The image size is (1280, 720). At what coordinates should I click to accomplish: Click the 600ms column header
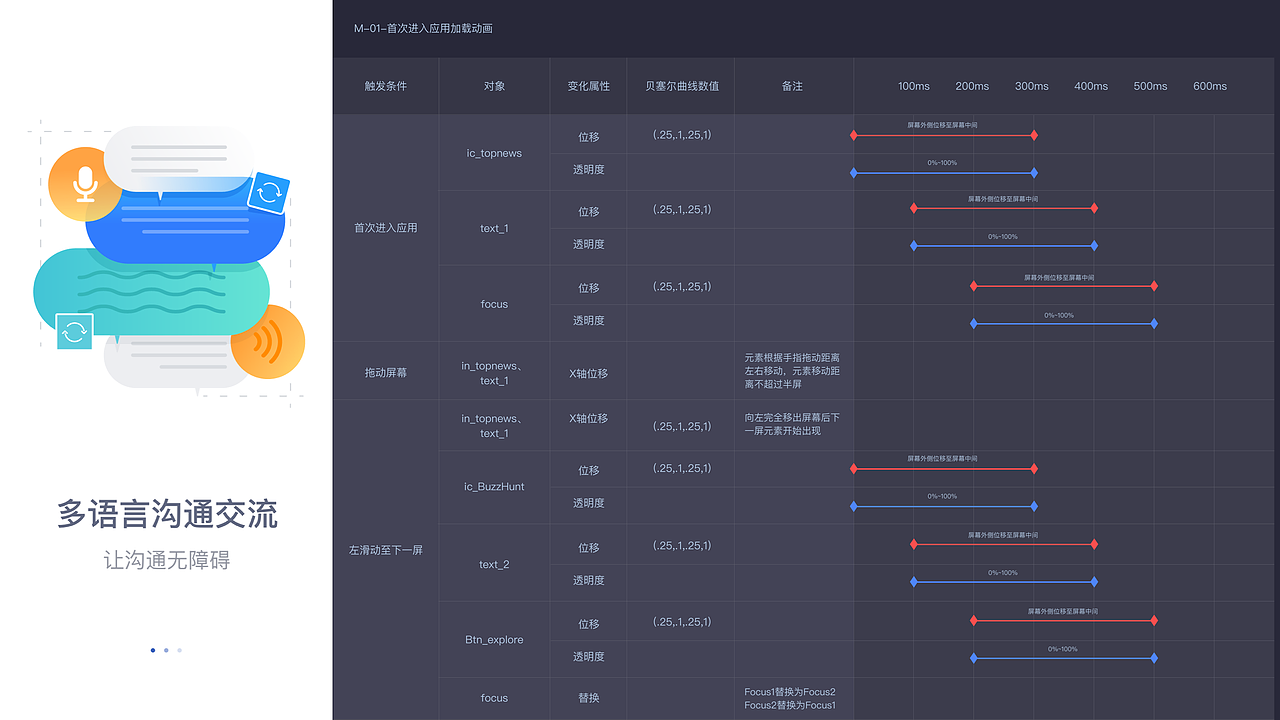click(x=1210, y=86)
